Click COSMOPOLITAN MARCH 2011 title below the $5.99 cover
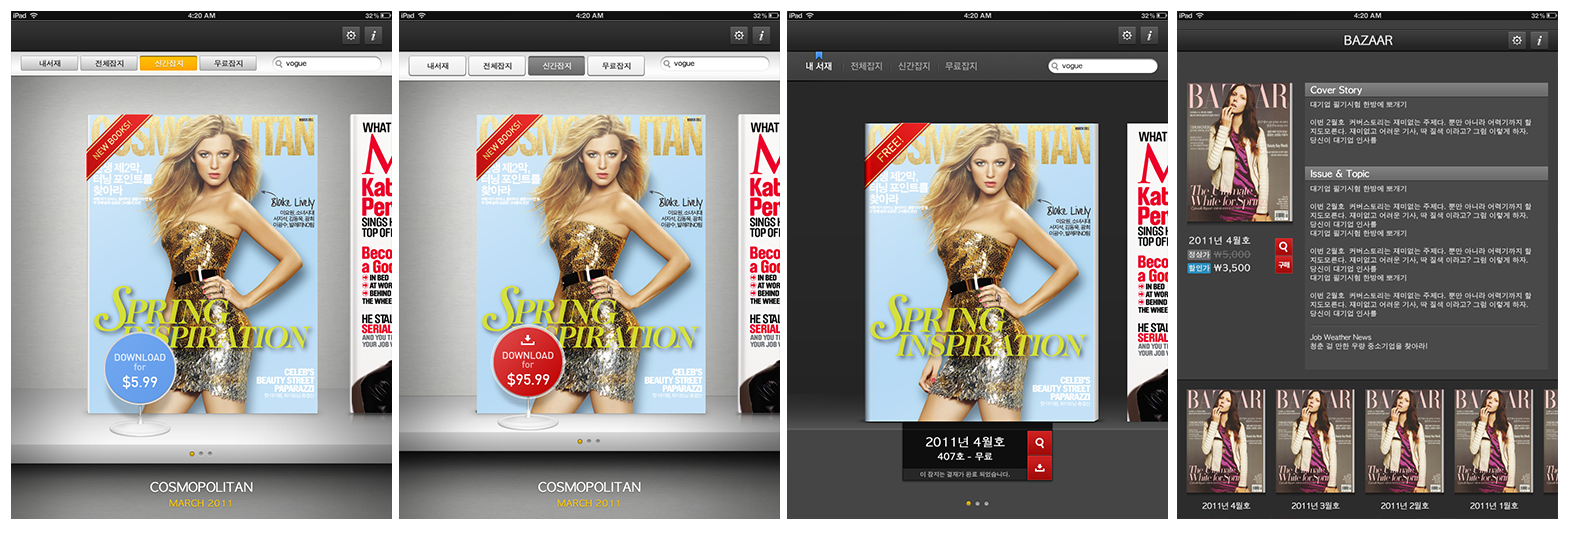The height and width of the screenshot is (533, 1569). click(201, 494)
